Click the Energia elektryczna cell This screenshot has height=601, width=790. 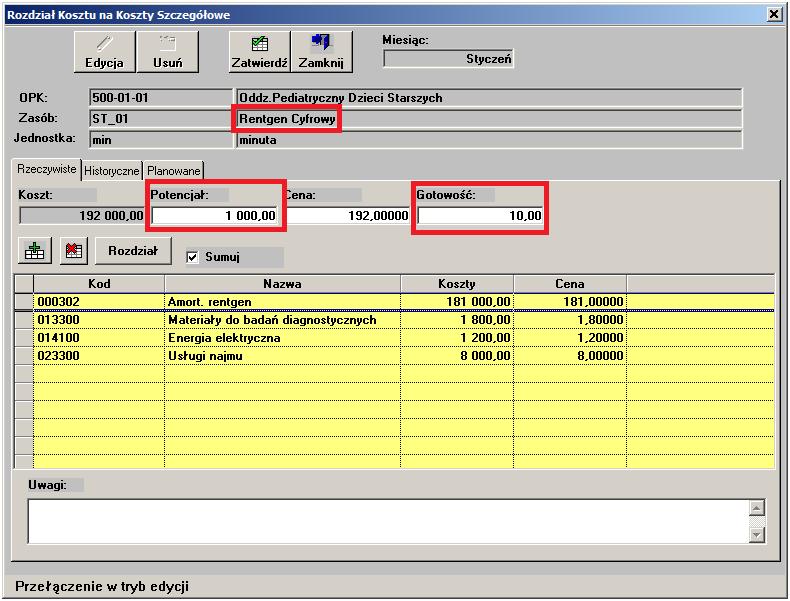point(283,338)
